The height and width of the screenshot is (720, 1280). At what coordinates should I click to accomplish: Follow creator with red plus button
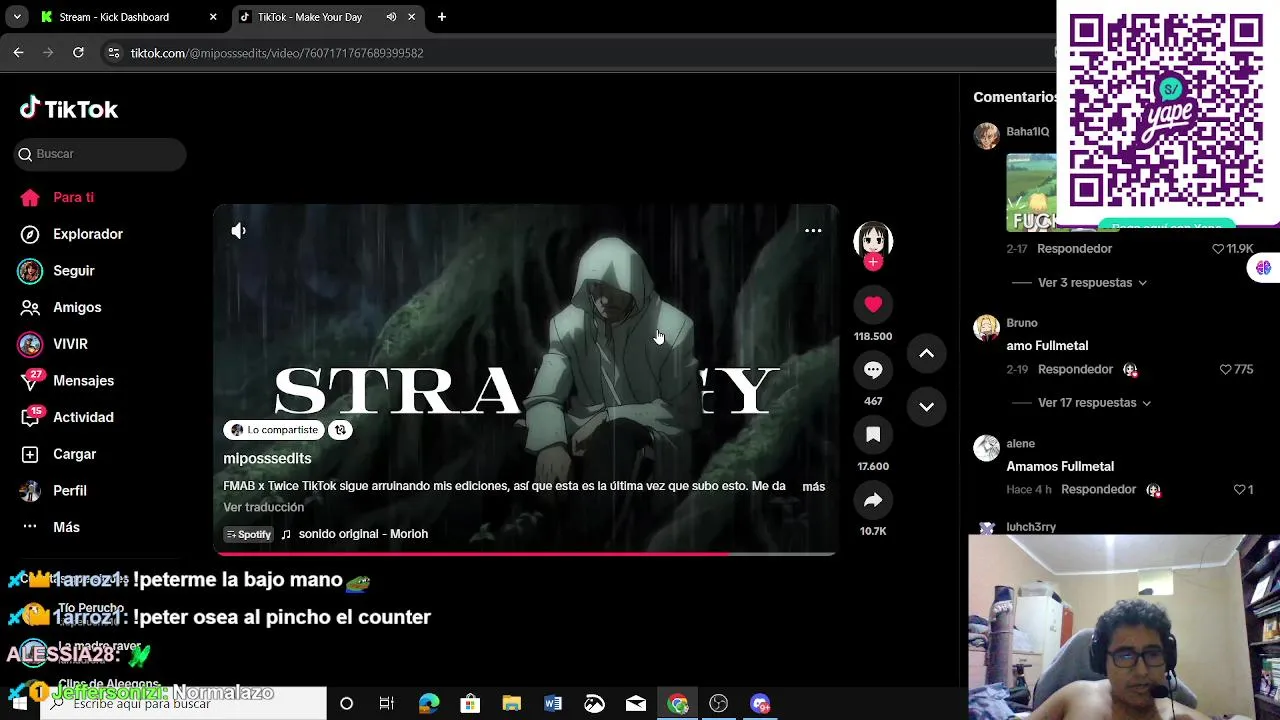pos(873,262)
